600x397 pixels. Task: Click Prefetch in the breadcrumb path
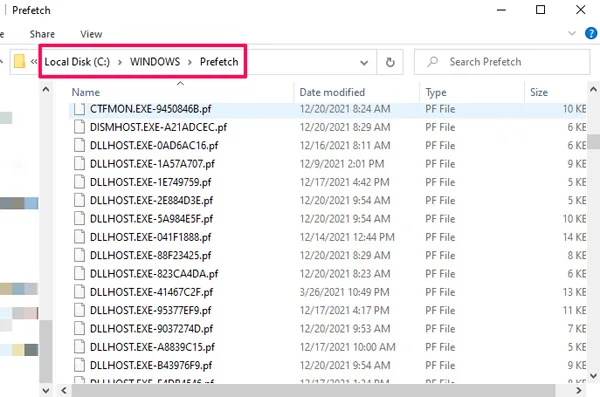coord(219,62)
